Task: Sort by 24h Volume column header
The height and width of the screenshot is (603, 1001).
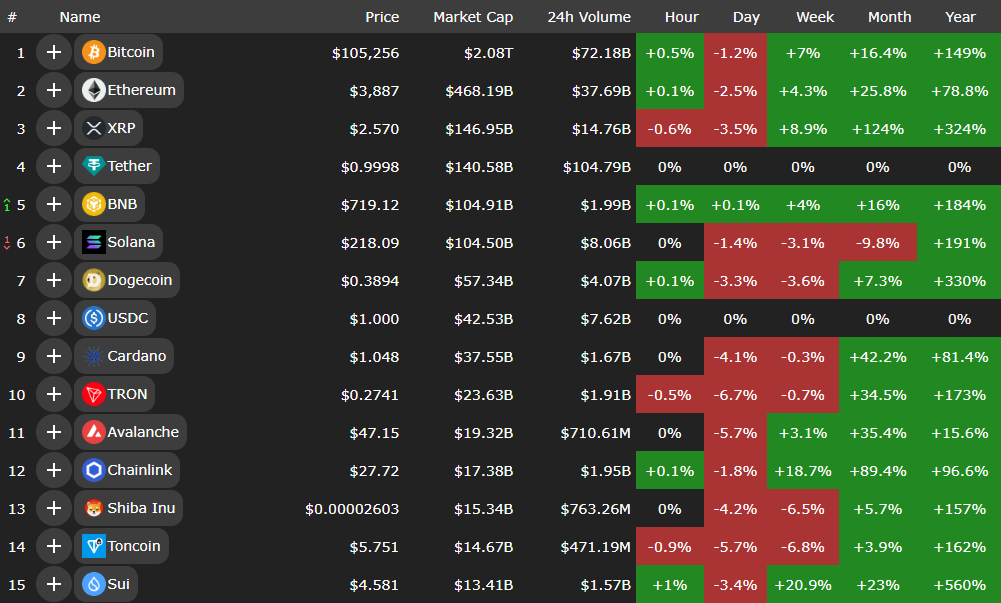Action: point(589,17)
